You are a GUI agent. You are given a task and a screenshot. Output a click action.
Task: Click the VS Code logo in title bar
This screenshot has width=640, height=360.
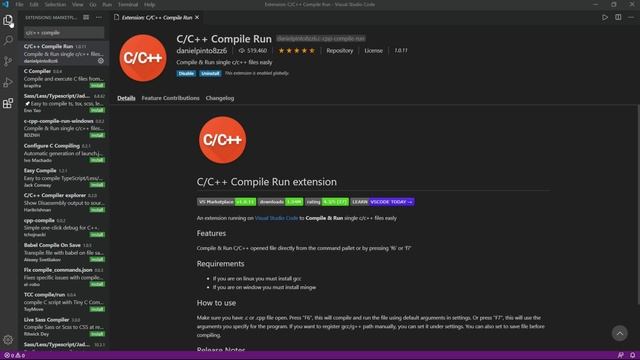(x=6, y=4)
